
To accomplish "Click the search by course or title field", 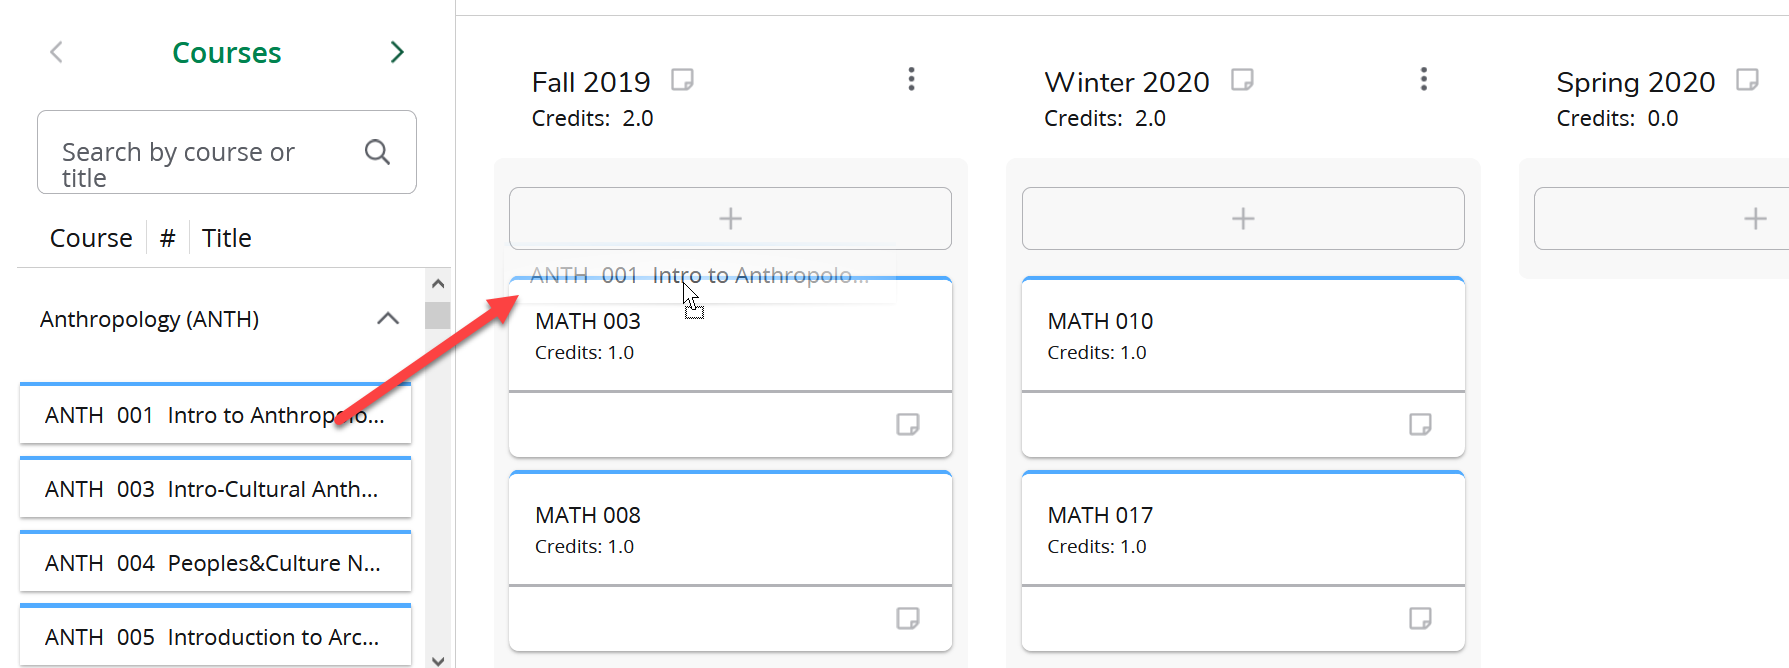I will tap(200, 153).
